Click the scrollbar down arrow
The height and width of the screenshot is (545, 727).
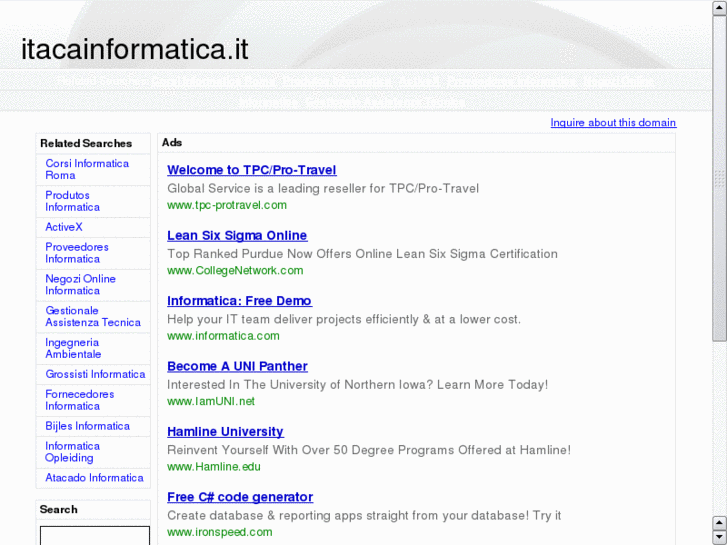click(x=719, y=538)
